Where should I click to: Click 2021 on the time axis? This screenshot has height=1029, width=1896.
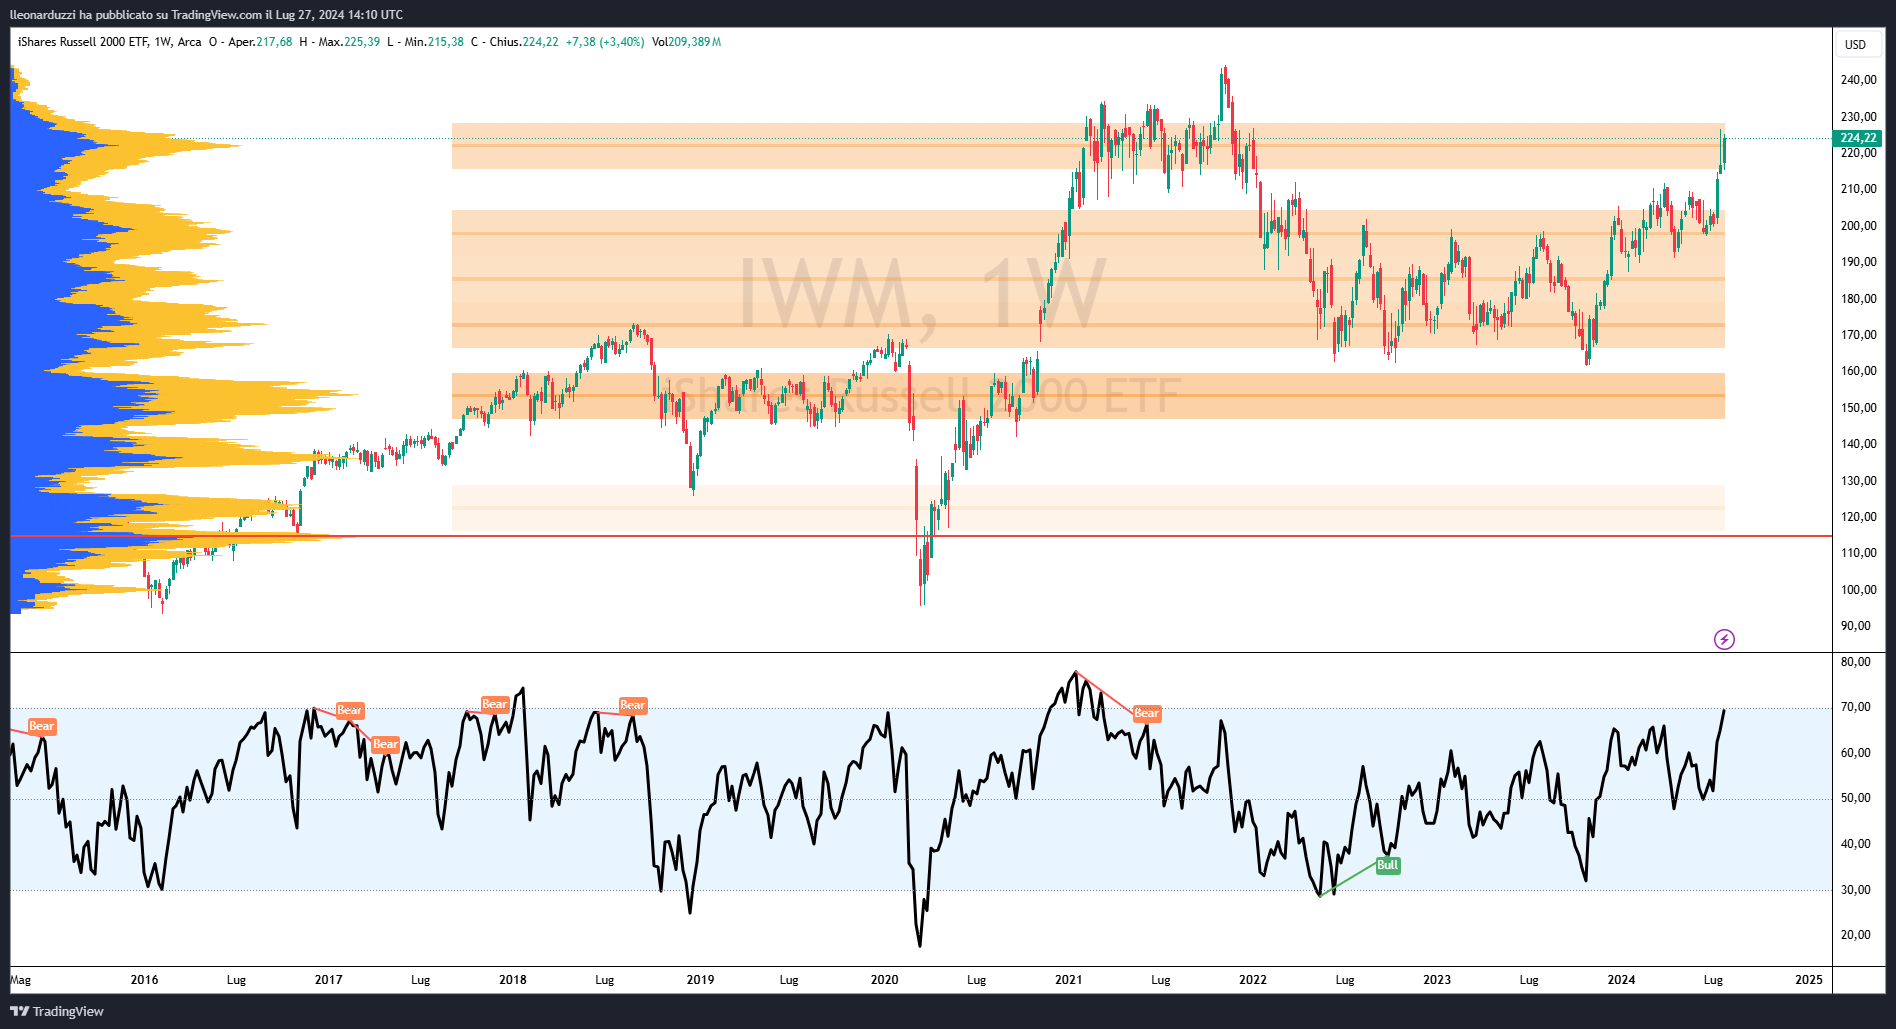click(x=1069, y=980)
